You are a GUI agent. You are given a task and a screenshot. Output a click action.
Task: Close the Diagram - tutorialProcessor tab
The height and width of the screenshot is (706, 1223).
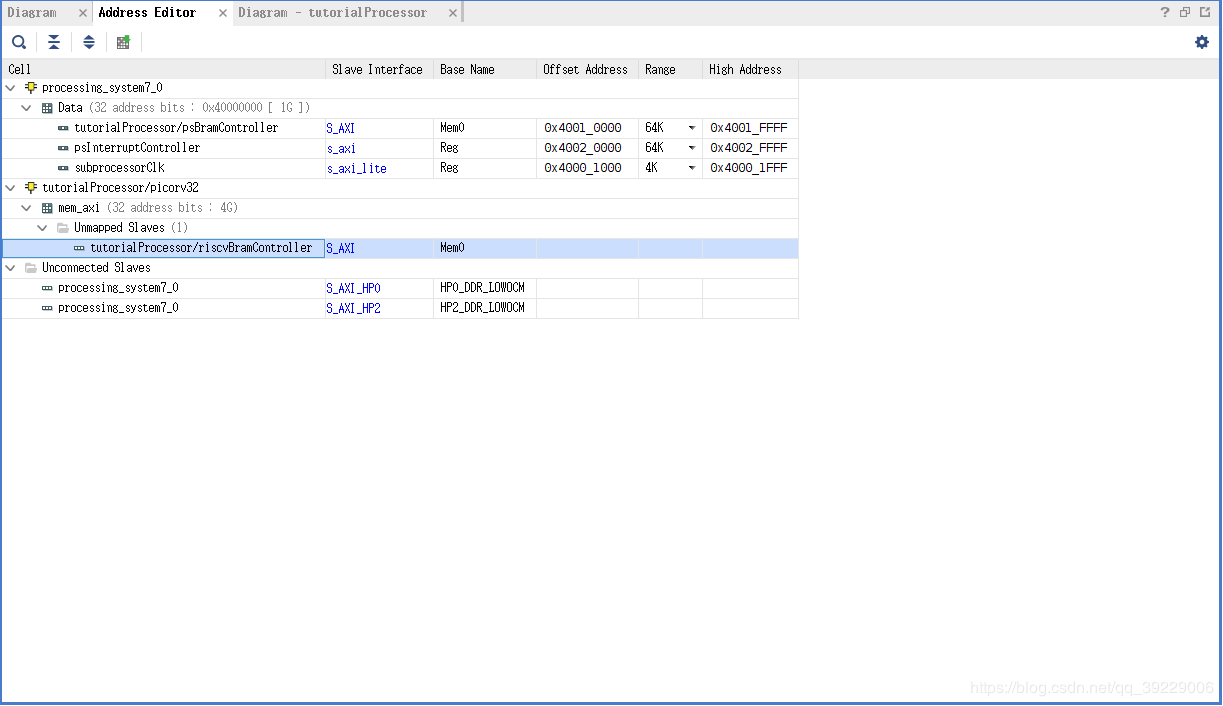[x=452, y=13]
